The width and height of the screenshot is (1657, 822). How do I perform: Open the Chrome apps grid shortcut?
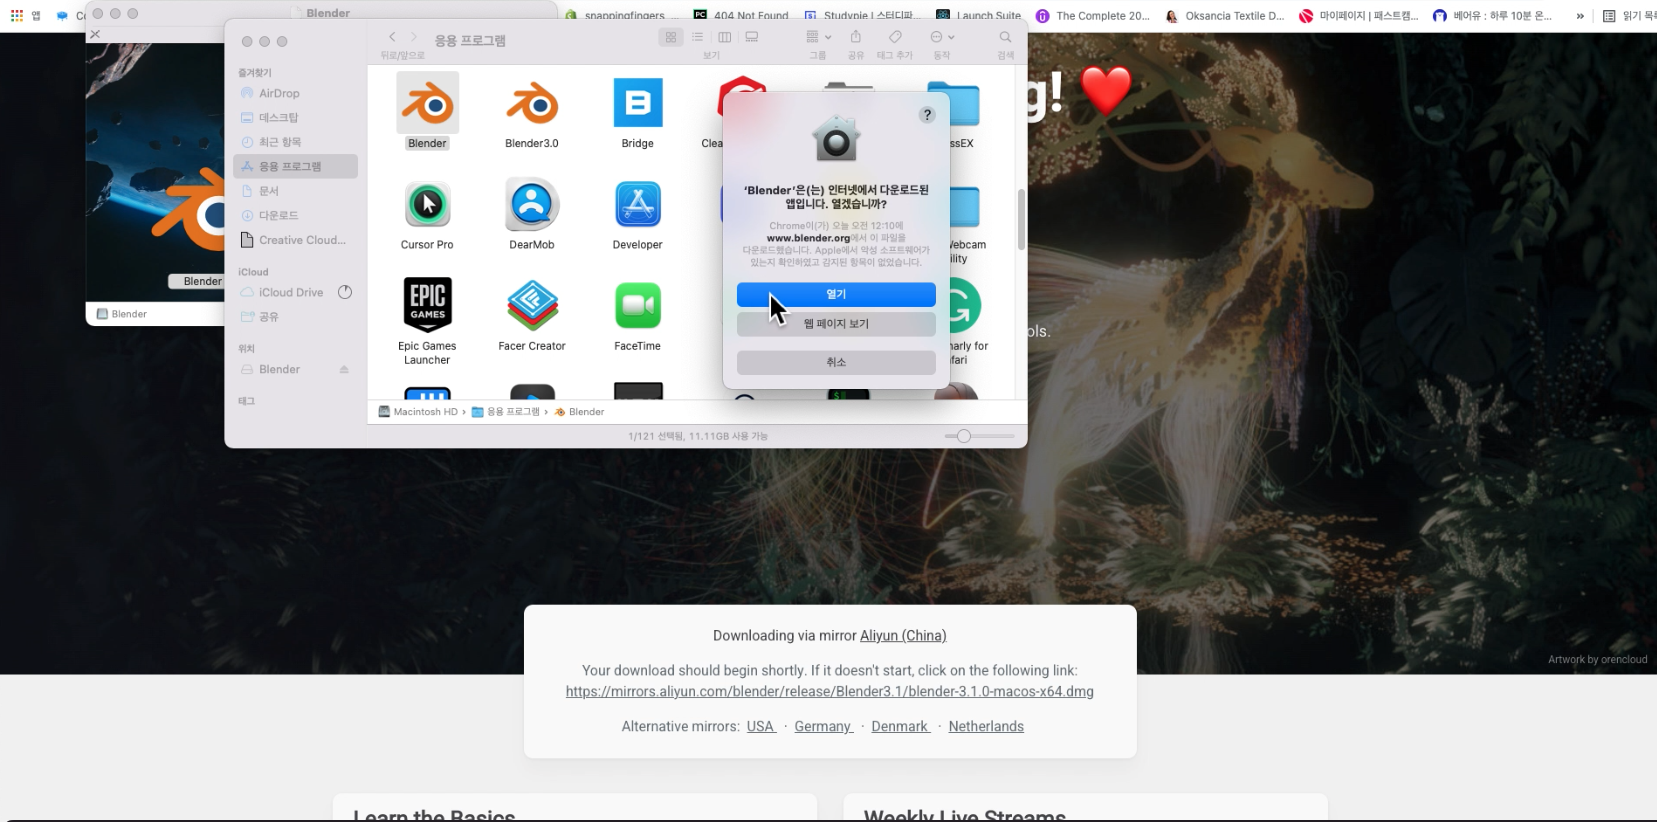pos(17,15)
